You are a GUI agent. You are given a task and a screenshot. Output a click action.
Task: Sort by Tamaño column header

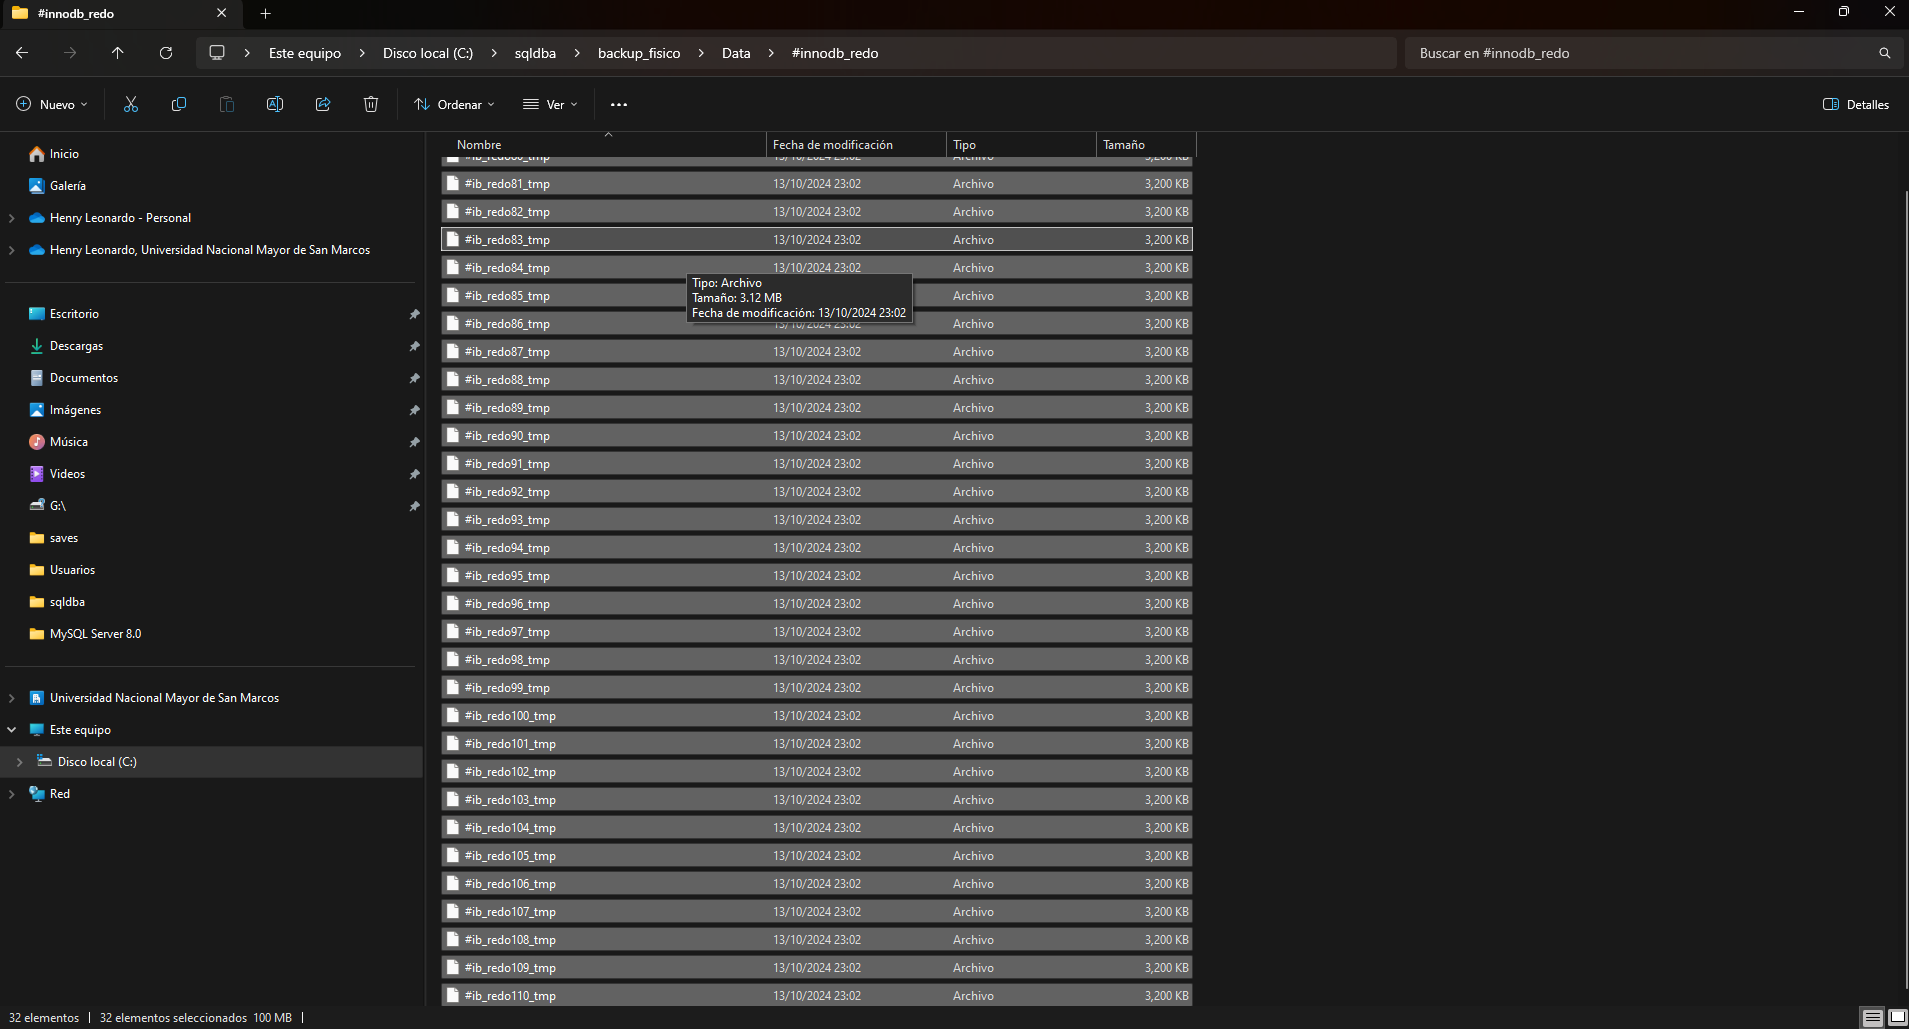(1146, 145)
